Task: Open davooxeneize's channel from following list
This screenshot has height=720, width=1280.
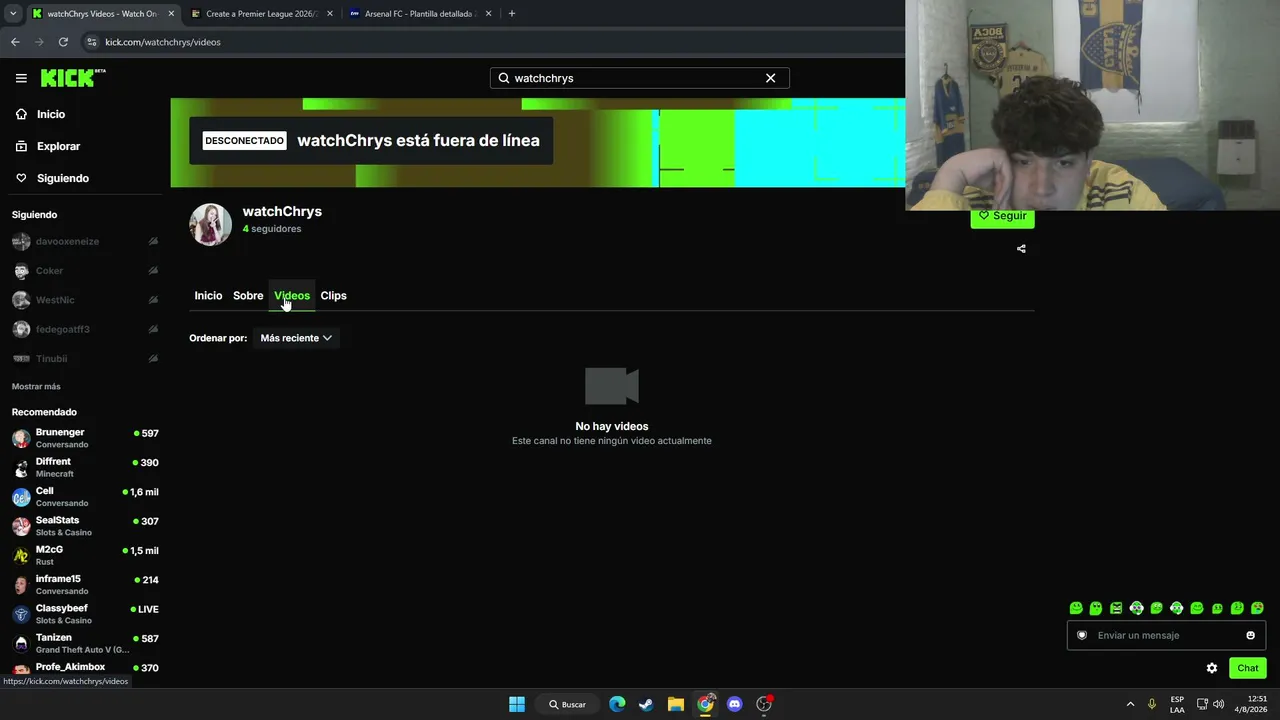Action: click(84, 241)
